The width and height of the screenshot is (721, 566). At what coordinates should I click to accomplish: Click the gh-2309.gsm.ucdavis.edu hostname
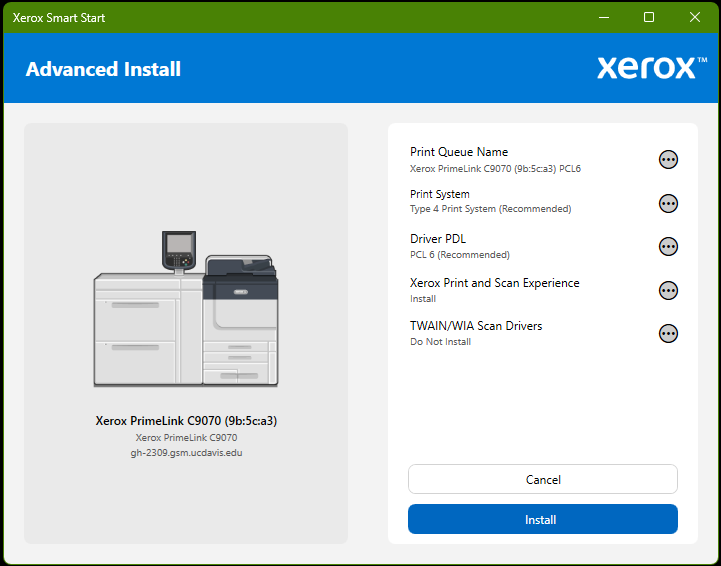pos(186,453)
